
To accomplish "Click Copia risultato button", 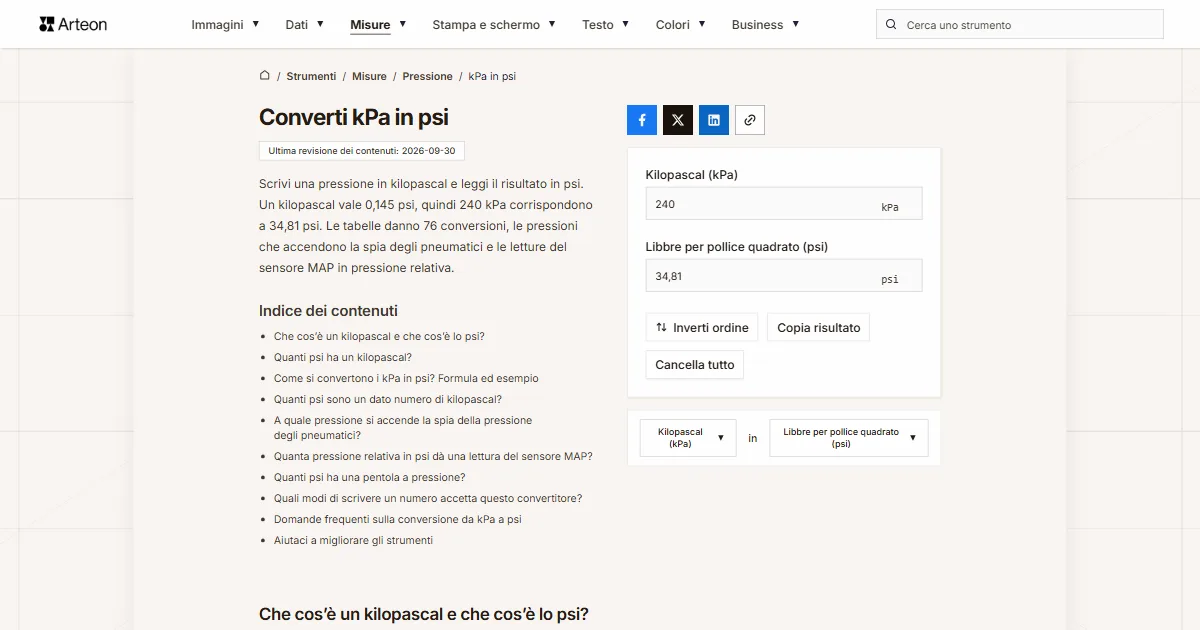I will point(819,328).
